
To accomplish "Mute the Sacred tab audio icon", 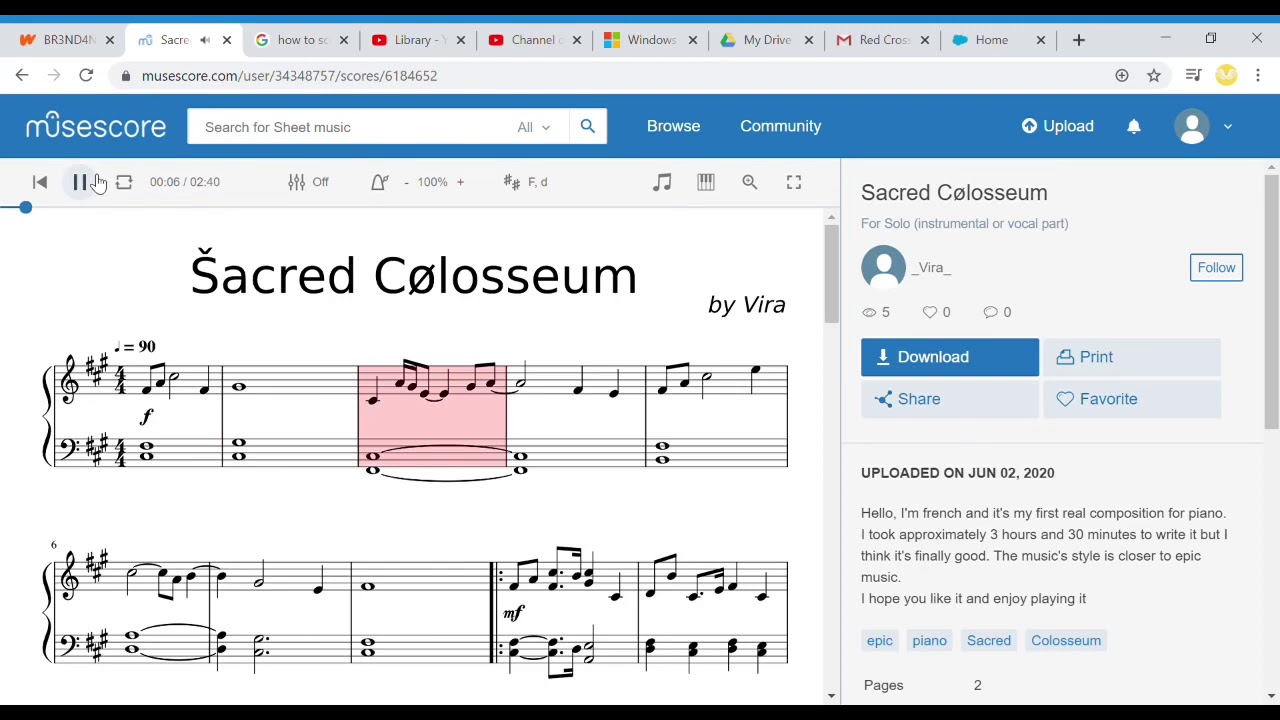I will [x=205, y=40].
